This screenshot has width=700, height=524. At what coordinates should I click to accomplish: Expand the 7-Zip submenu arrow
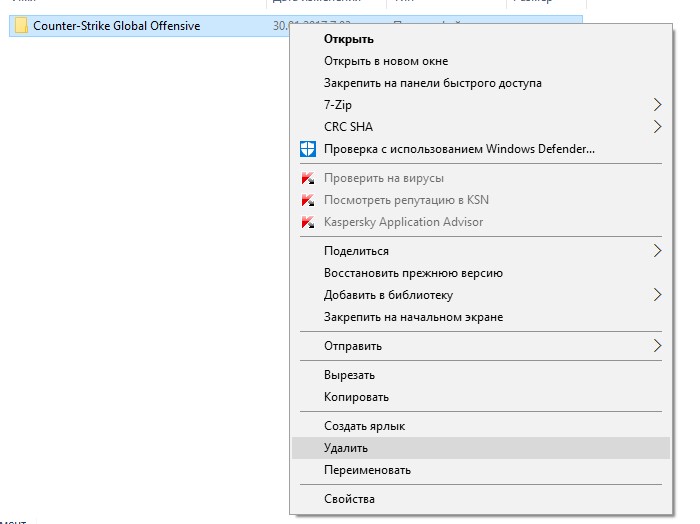(x=657, y=105)
